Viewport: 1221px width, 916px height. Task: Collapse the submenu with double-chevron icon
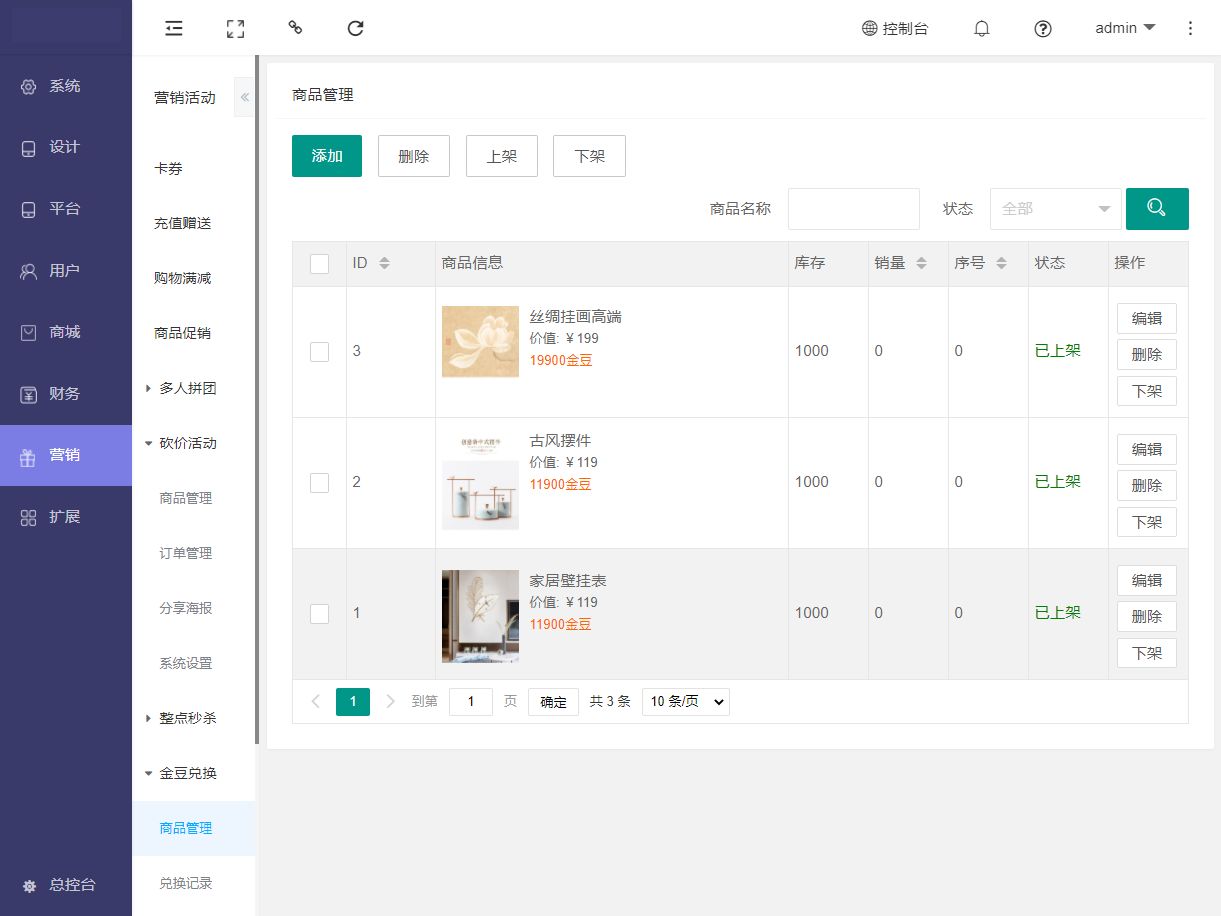pos(244,97)
